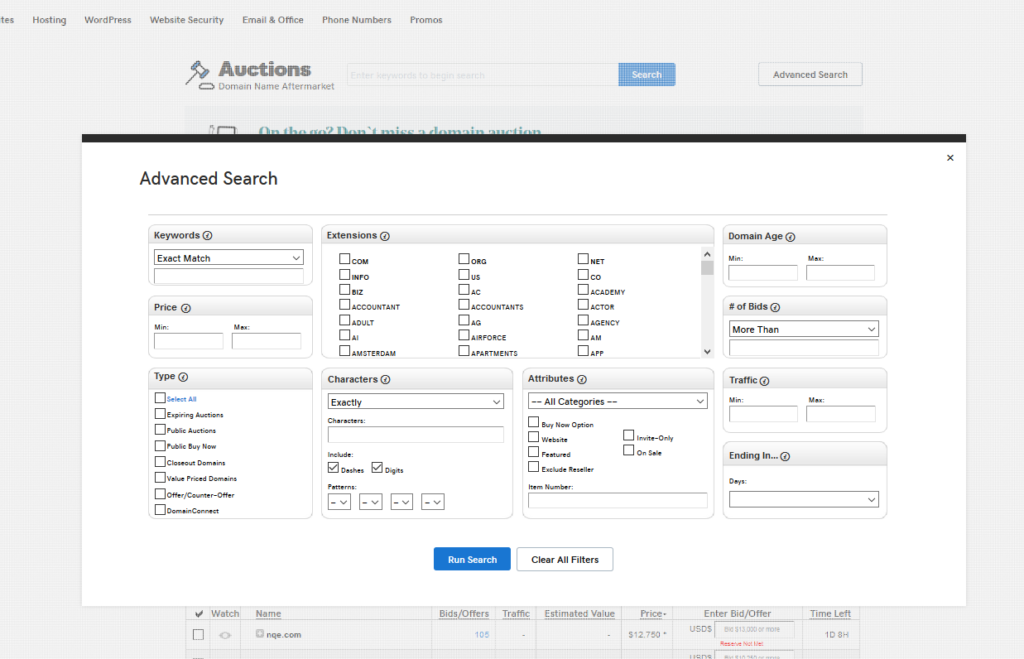Close the Advanced Search dialog
Viewport: 1024px width, 659px height.
pos(950,158)
